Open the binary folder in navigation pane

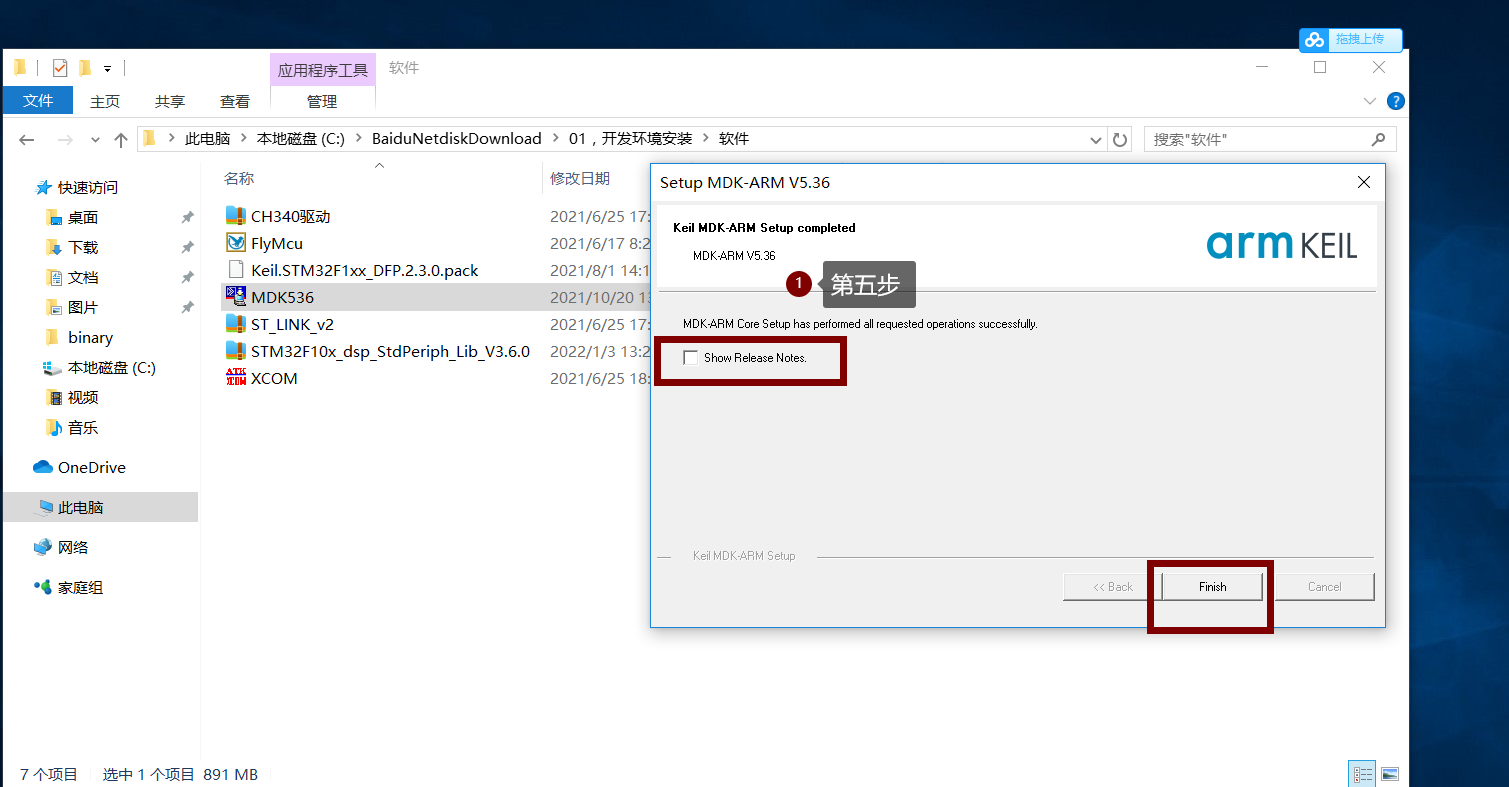[x=90, y=337]
